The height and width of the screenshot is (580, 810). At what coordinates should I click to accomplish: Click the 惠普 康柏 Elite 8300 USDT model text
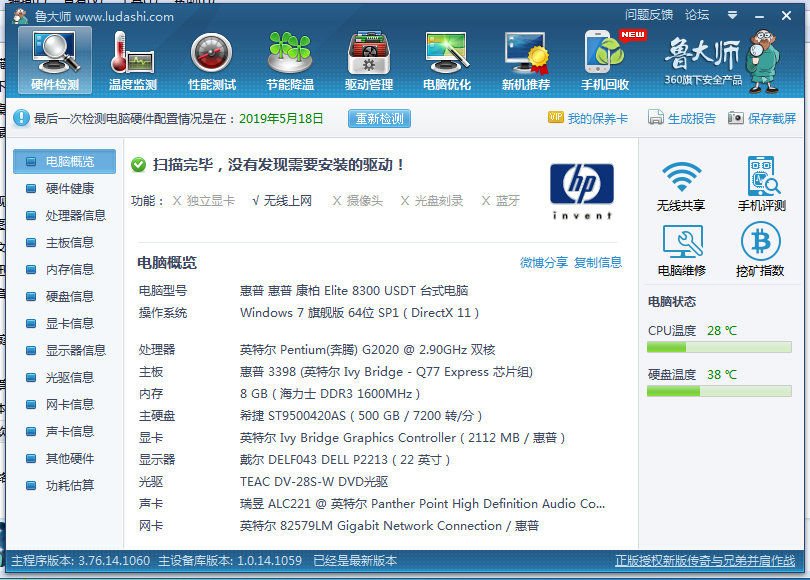pyautogui.click(x=354, y=290)
